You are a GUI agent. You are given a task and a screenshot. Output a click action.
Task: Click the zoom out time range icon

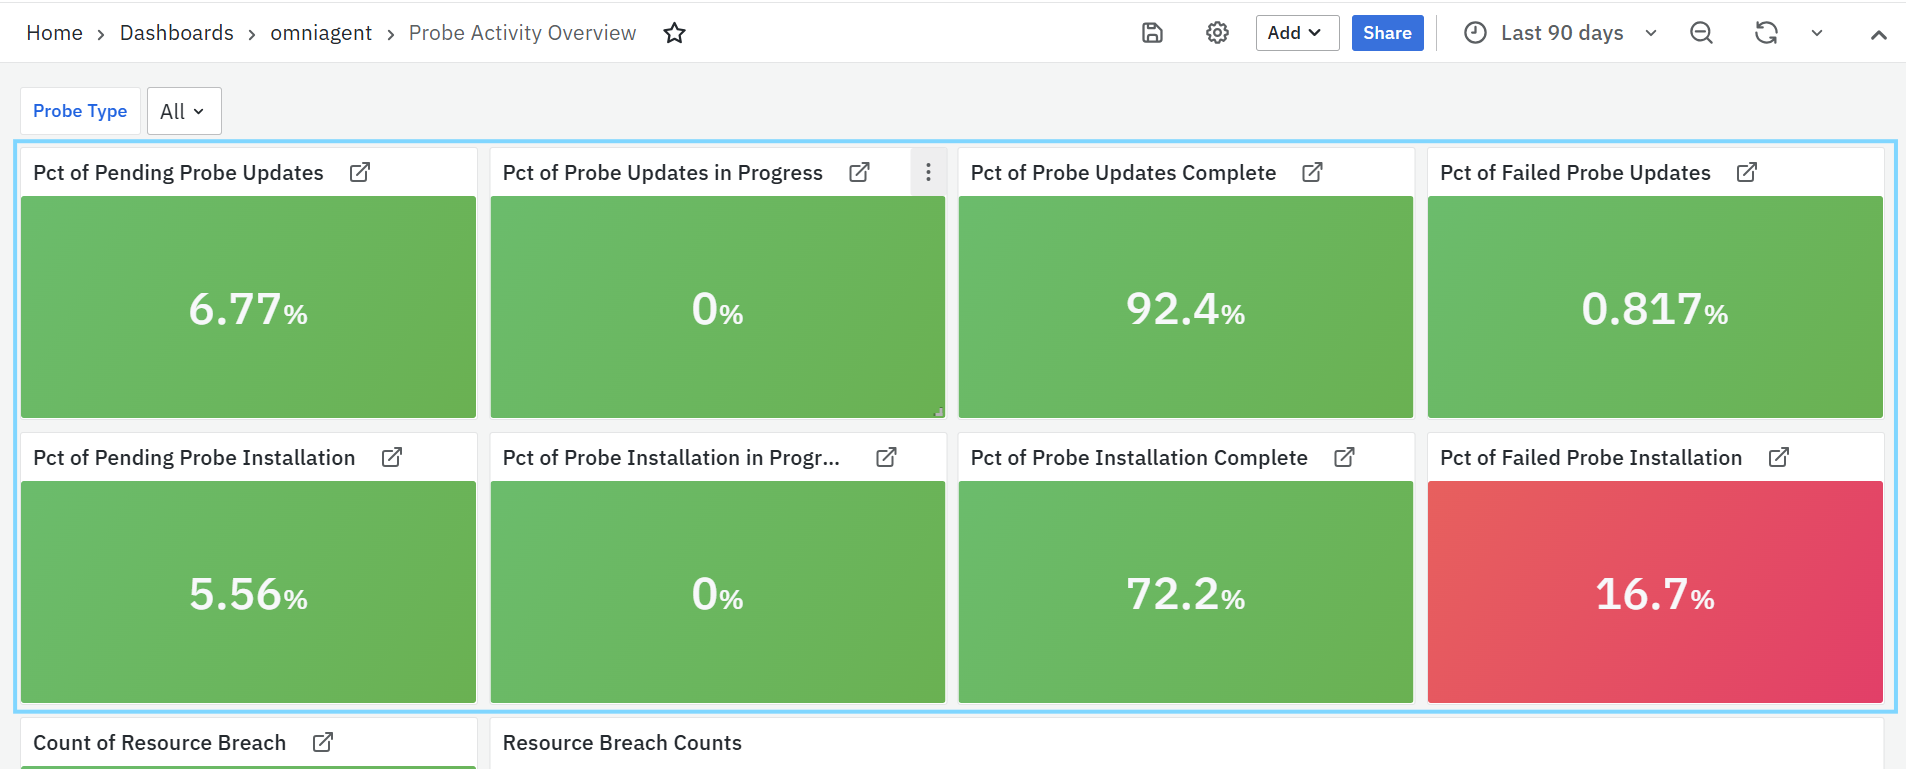1700,33
